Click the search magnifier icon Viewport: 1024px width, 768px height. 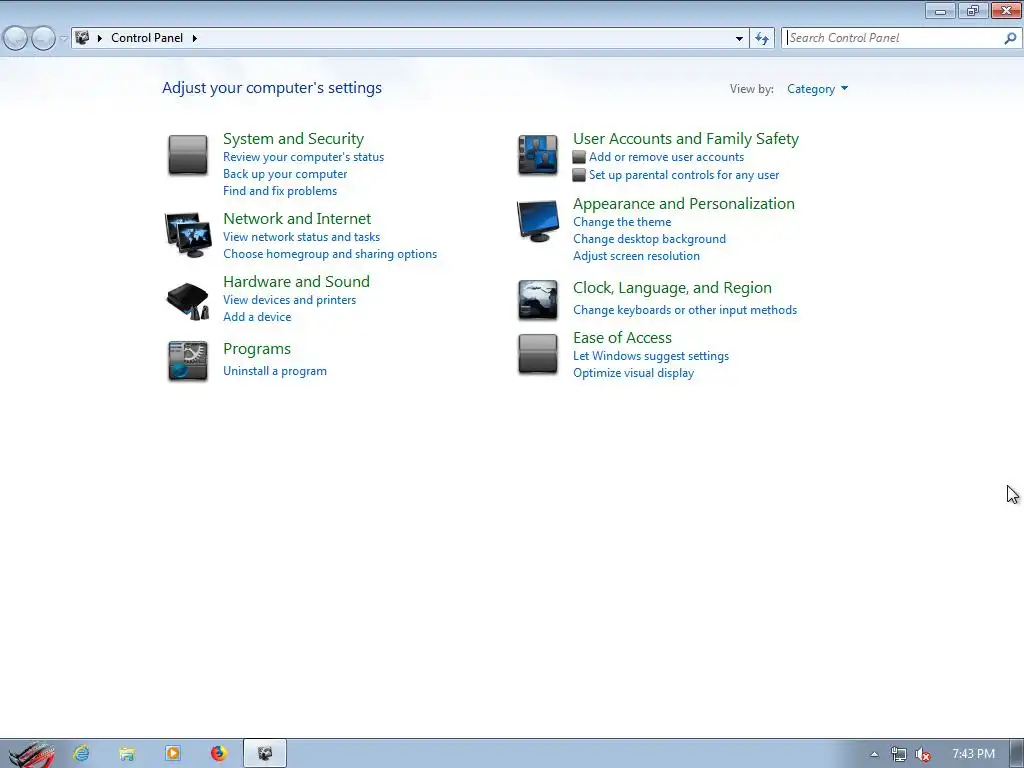pyautogui.click(x=1010, y=38)
